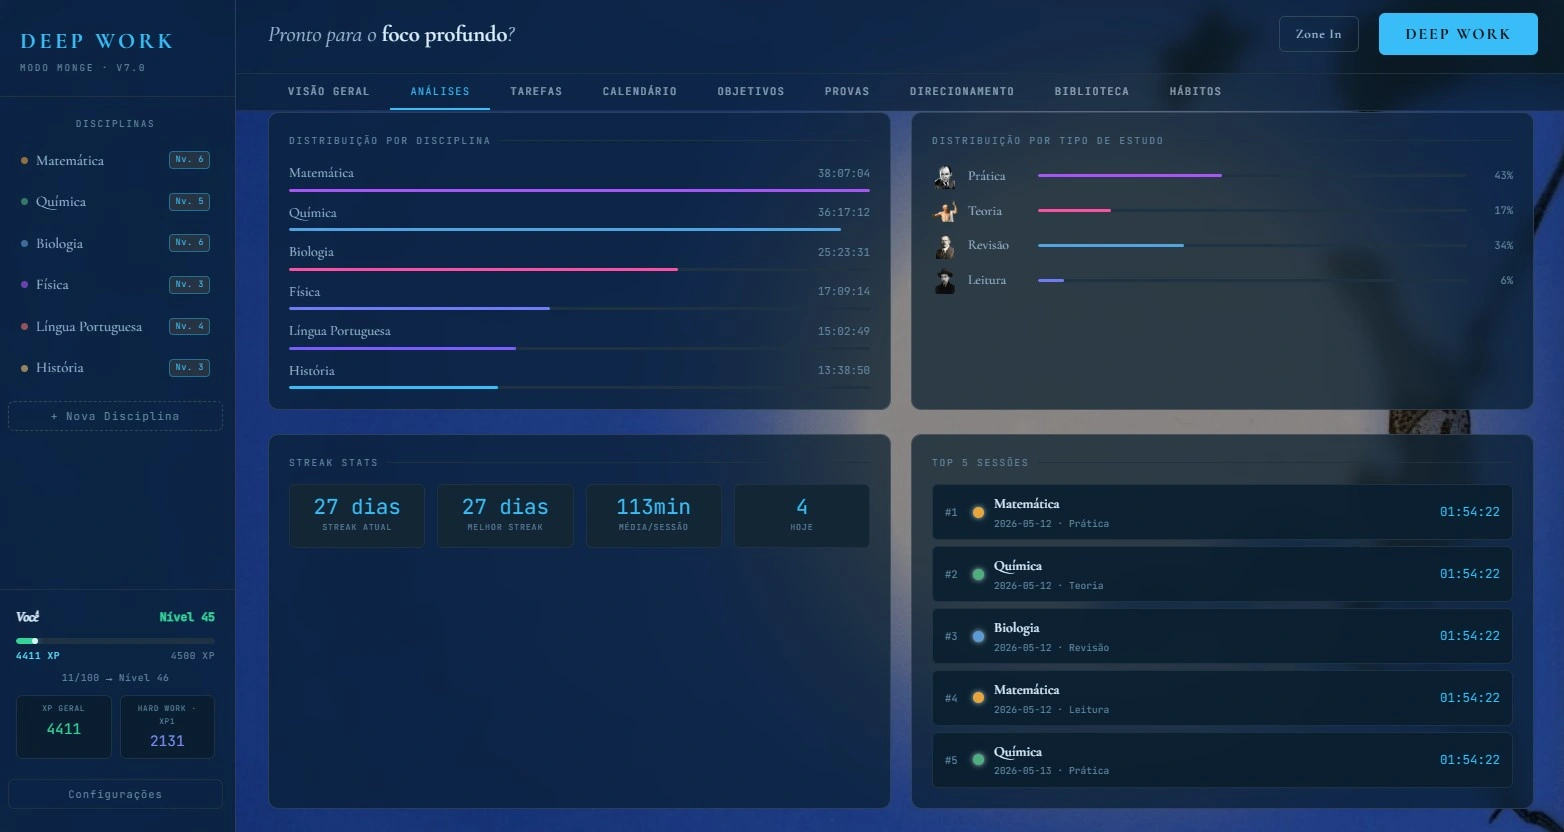Viewport: 1564px width, 832px height.
Task: Open Configurações at the sidebar bottom
Action: click(x=115, y=794)
